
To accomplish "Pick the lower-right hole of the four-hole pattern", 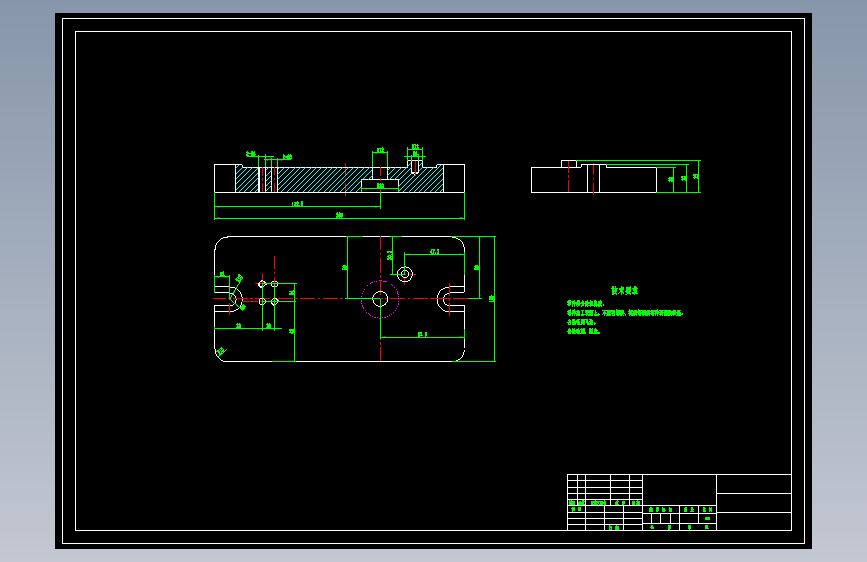I will click(275, 302).
